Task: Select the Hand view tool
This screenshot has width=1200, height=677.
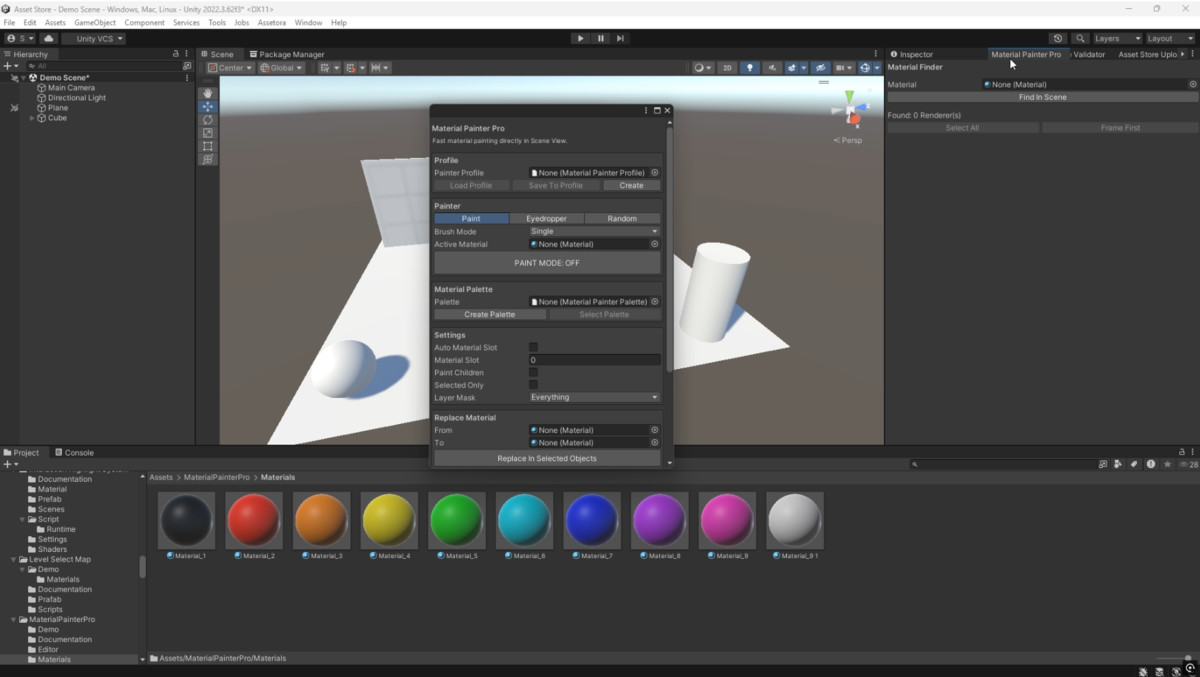Action: 208,93
